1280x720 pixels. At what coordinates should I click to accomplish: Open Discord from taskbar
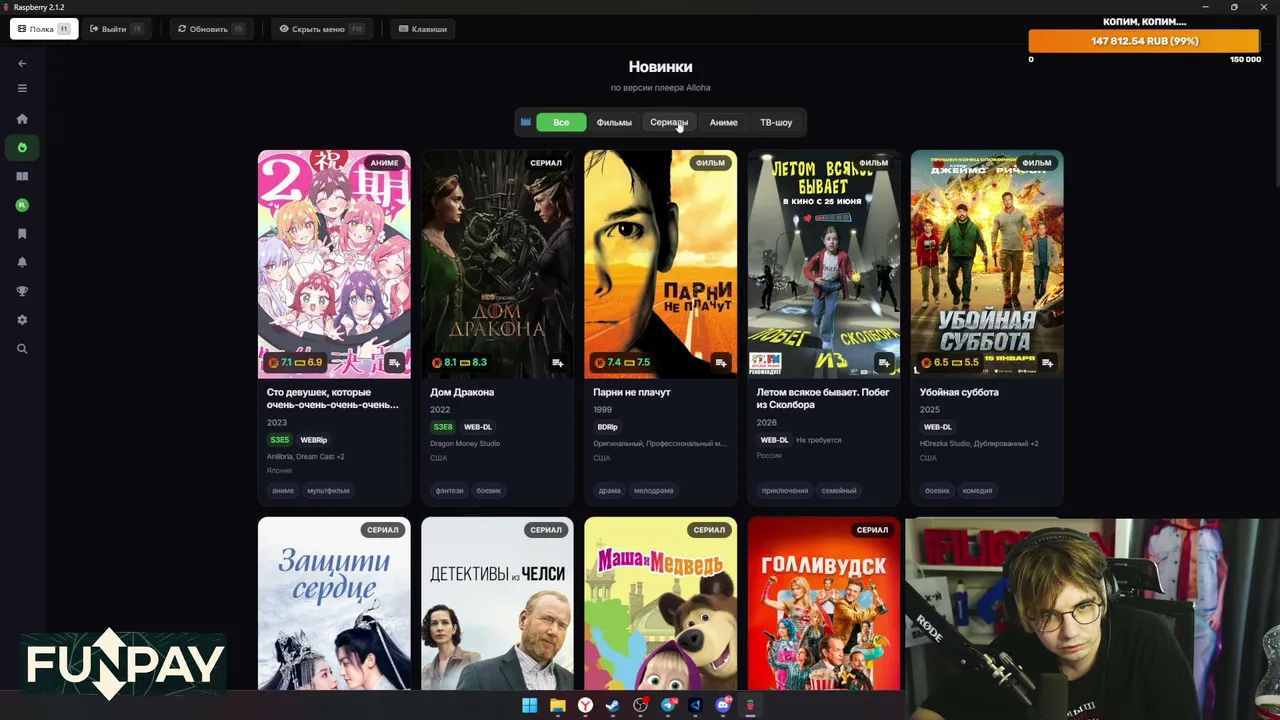click(x=723, y=706)
